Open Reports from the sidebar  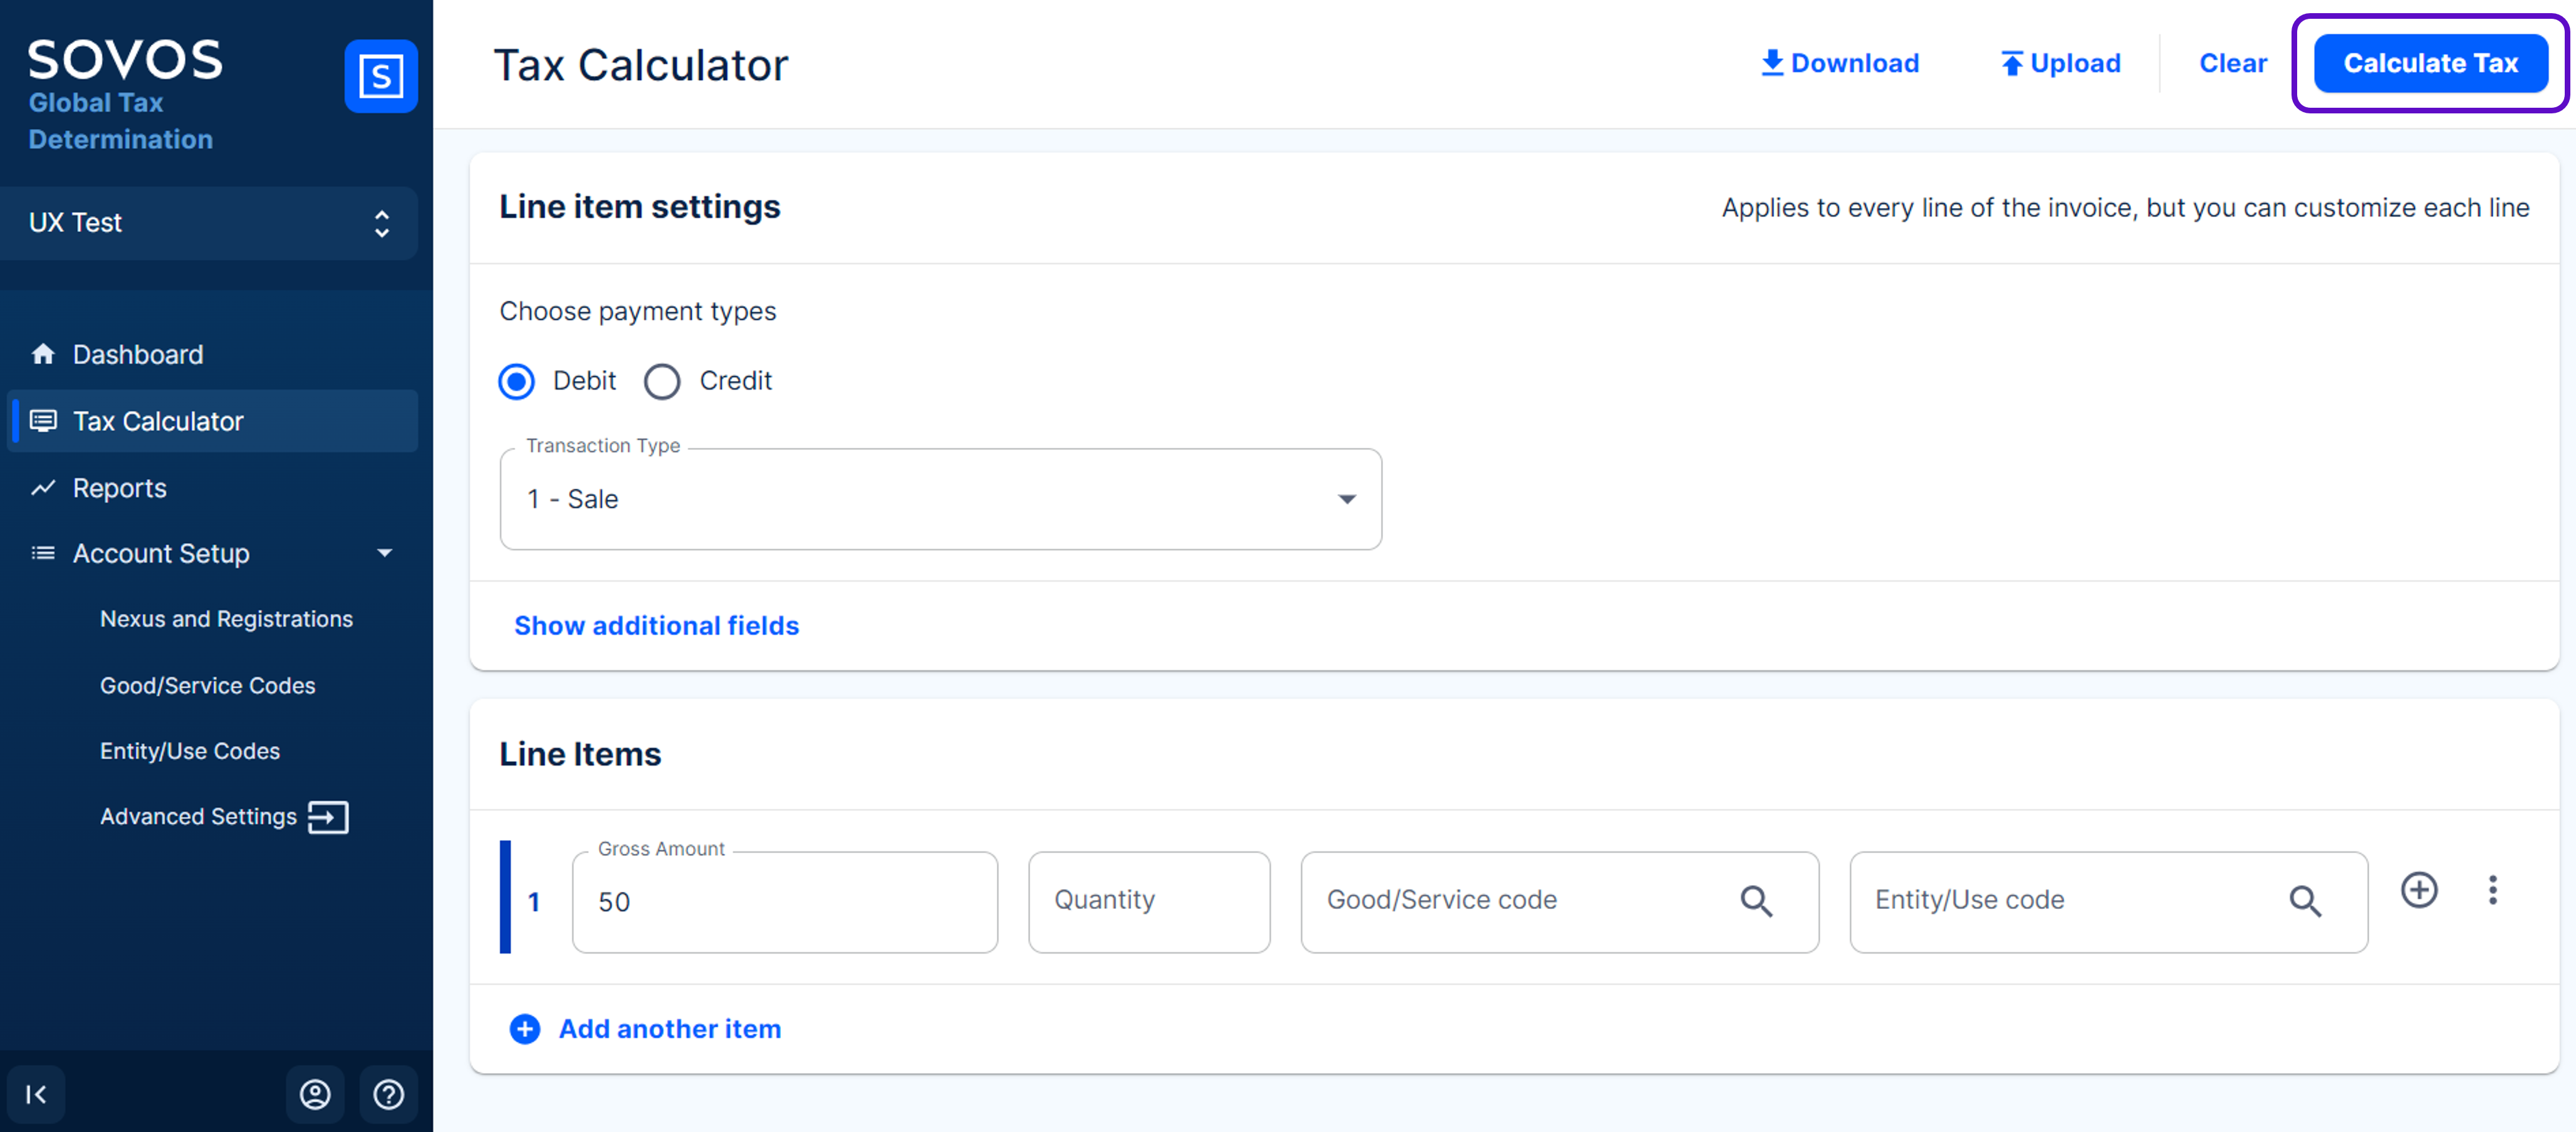(x=120, y=488)
